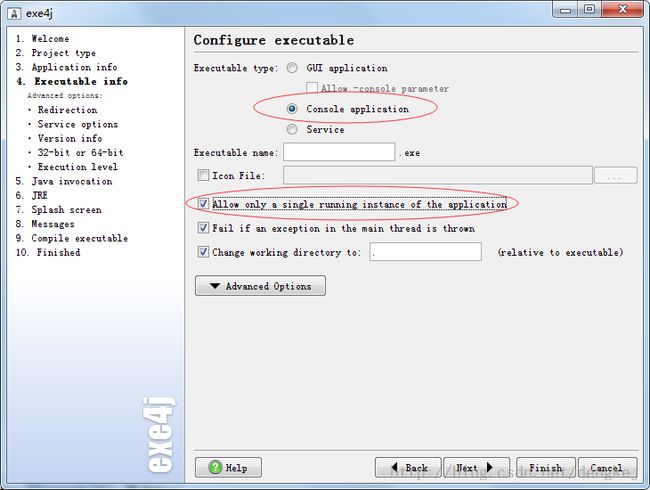650x490 pixels.
Task: Open 32-bit or 64-bit advanced item
Action: point(80,153)
